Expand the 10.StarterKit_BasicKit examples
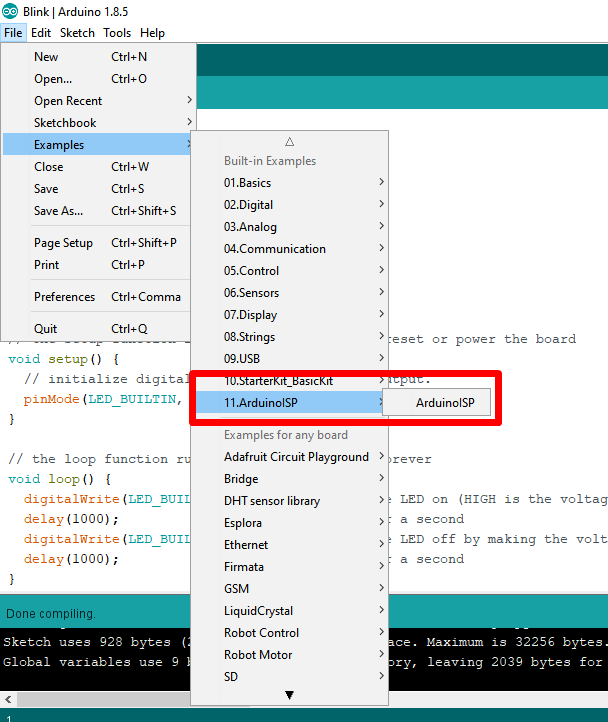608x722 pixels. coord(290,381)
